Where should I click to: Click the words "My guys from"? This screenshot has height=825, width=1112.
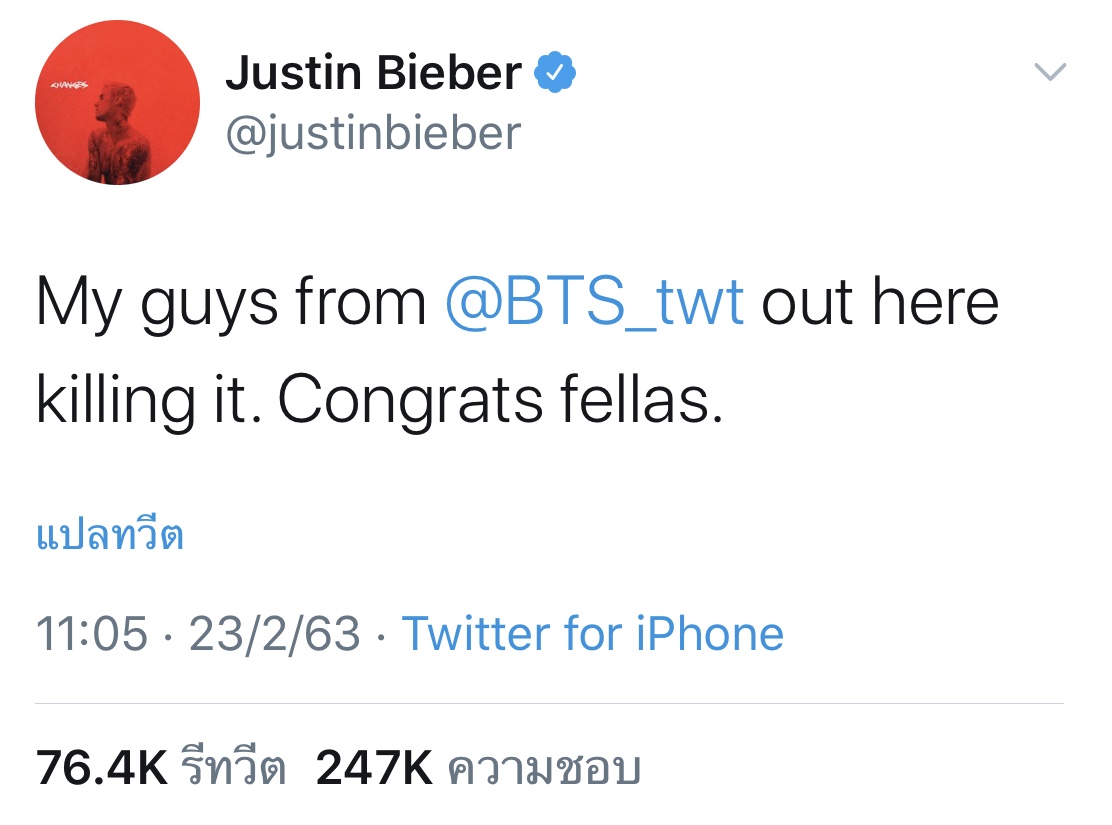click(231, 304)
